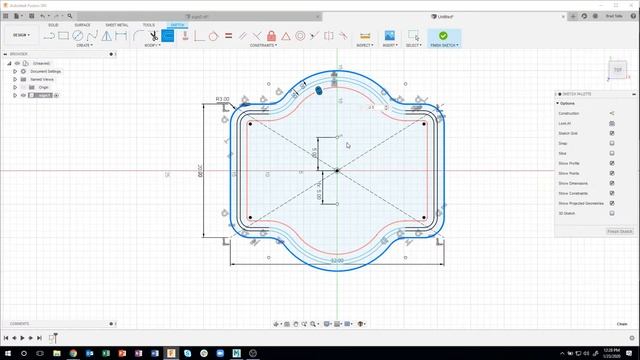Select the Line sketch tool
The width and height of the screenshot is (640, 360).
point(49,36)
